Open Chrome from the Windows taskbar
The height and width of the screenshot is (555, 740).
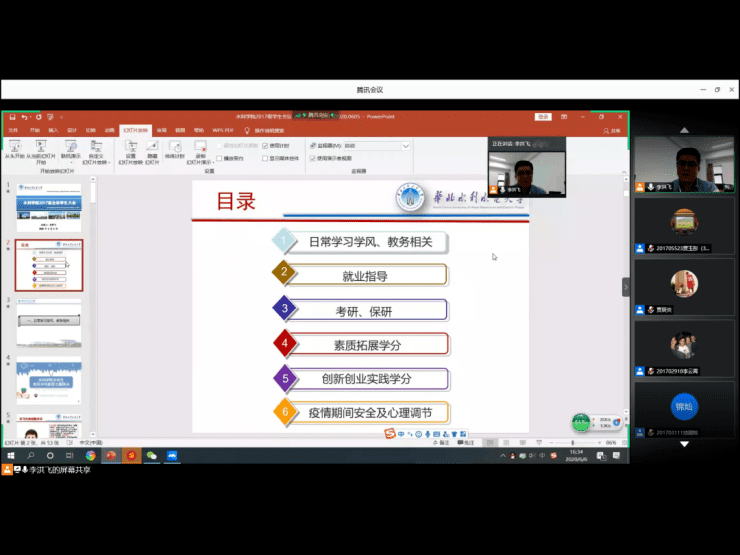point(92,455)
